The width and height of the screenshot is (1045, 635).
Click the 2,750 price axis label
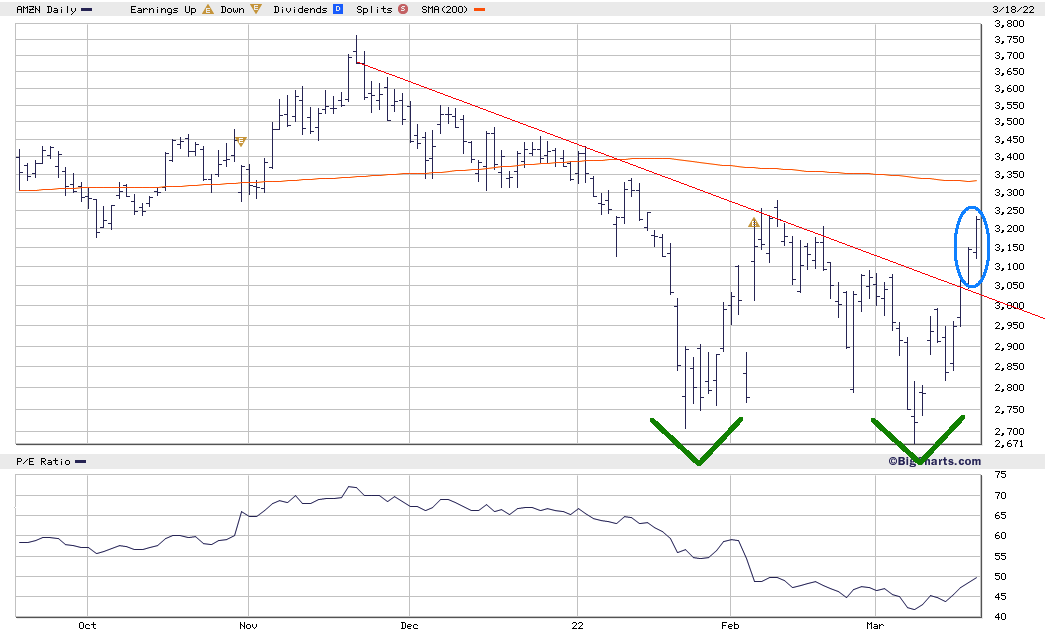[1009, 409]
